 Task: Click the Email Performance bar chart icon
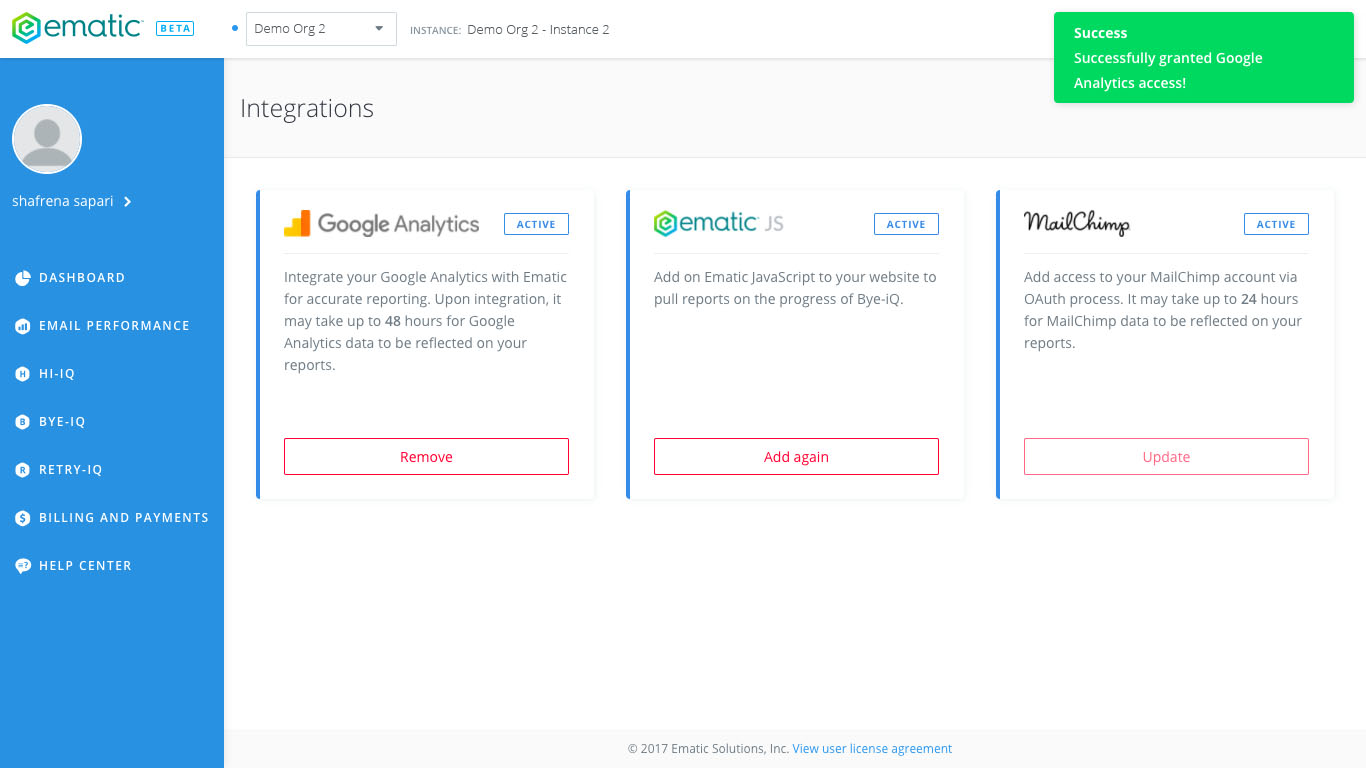click(22, 326)
